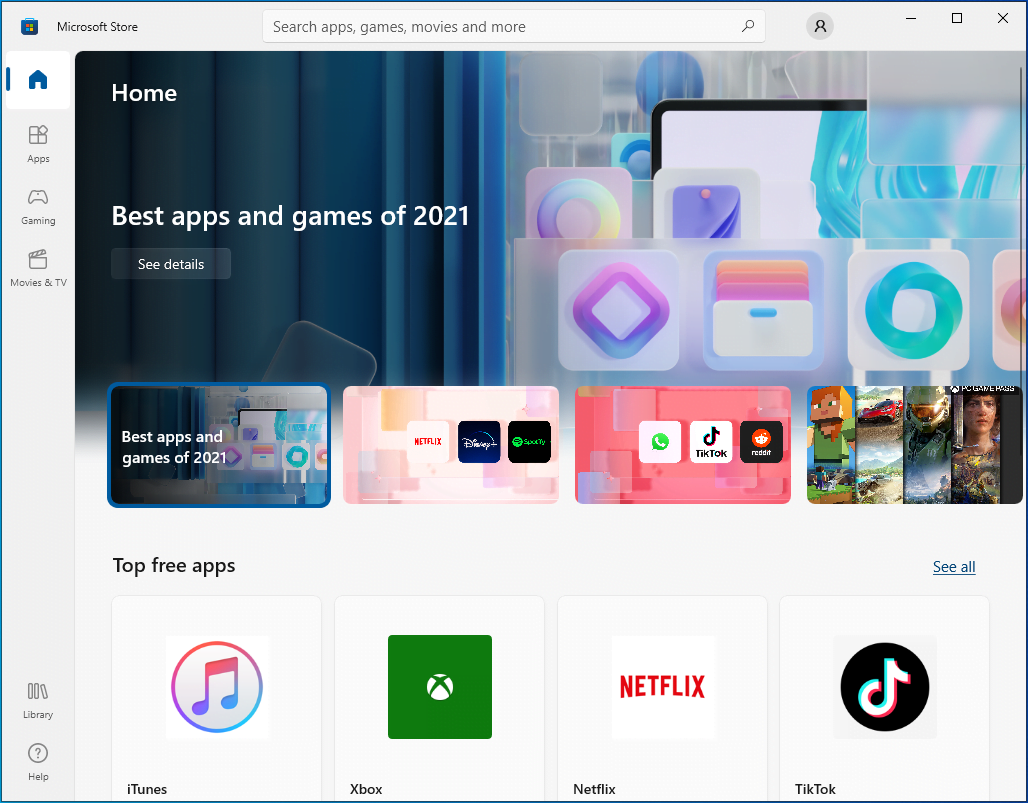Viewport: 1028px width, 803px height.
Task: Select Best apps and games of 2021 thumbnail
Action: (x=219, y=445)
